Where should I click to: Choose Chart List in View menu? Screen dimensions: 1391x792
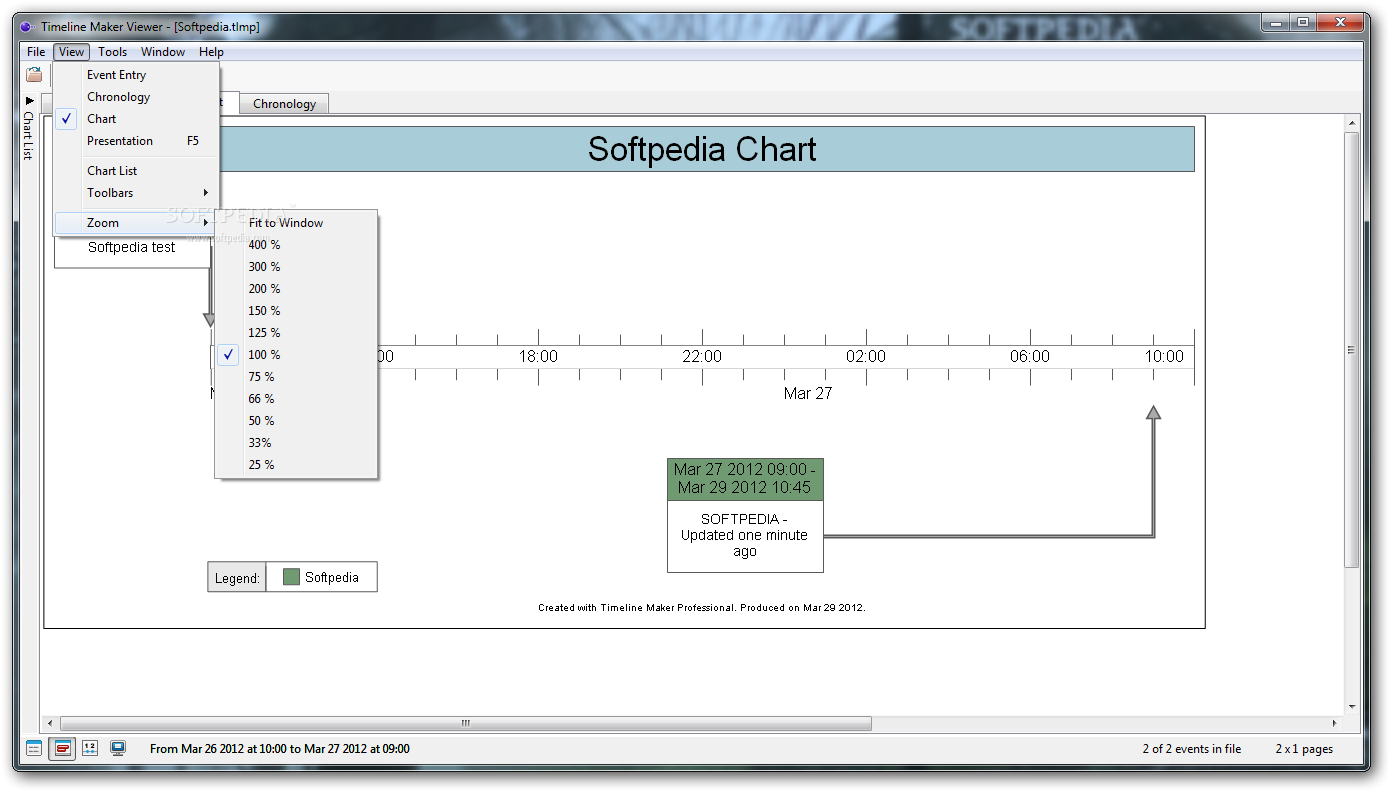tap(136, 171)
